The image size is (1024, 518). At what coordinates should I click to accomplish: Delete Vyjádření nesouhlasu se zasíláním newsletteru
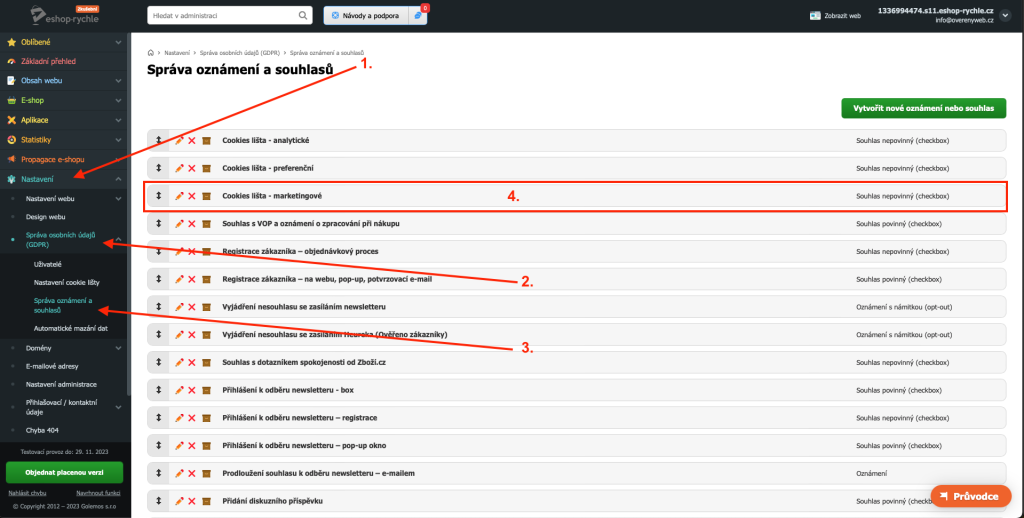[192, 306]
